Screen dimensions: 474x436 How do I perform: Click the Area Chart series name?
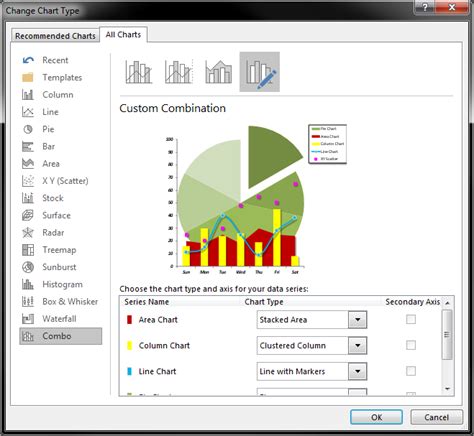pos(158,320)
